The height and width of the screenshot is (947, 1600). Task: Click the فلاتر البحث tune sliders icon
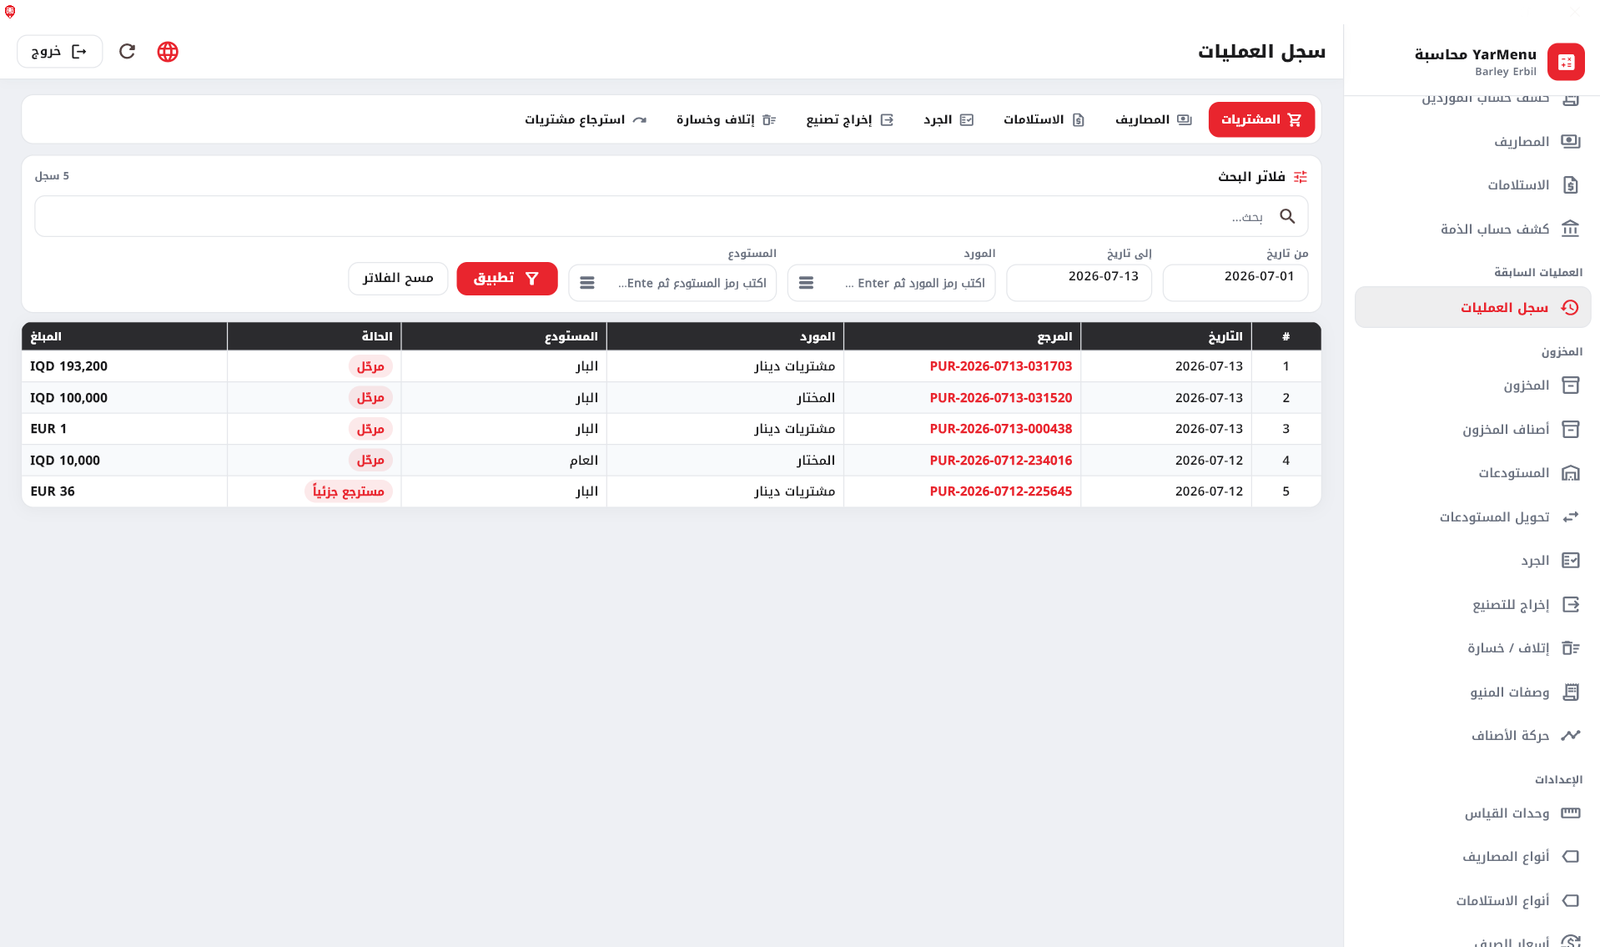[x=1300, y=177]
